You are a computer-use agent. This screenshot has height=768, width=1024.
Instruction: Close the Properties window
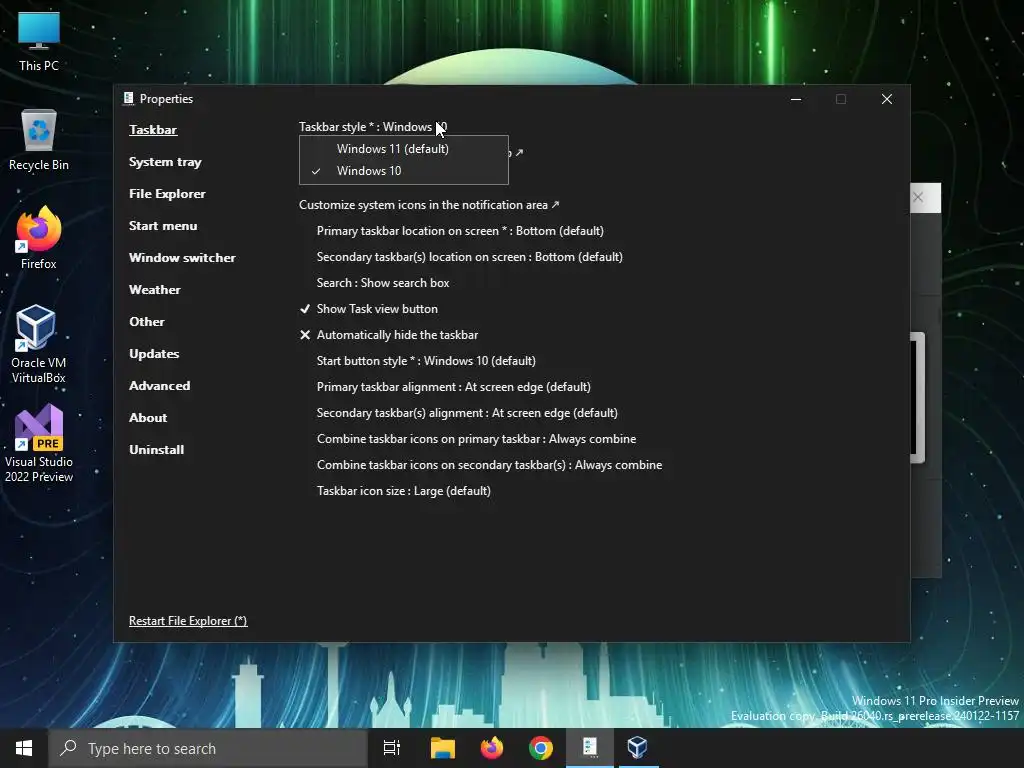[x=887, y=99]
